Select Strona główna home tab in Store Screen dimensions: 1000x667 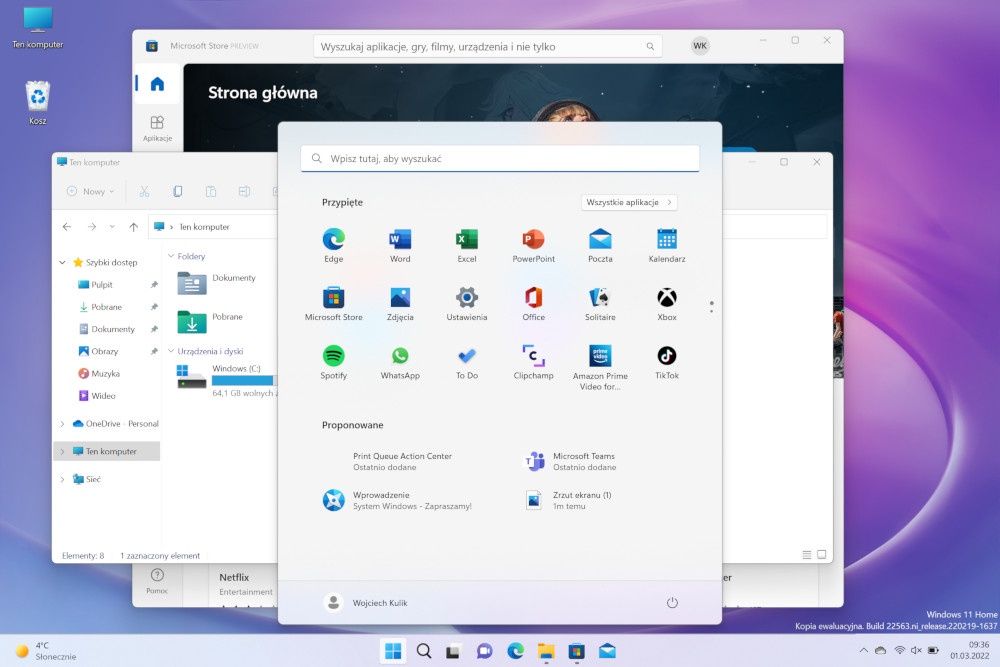157,84
